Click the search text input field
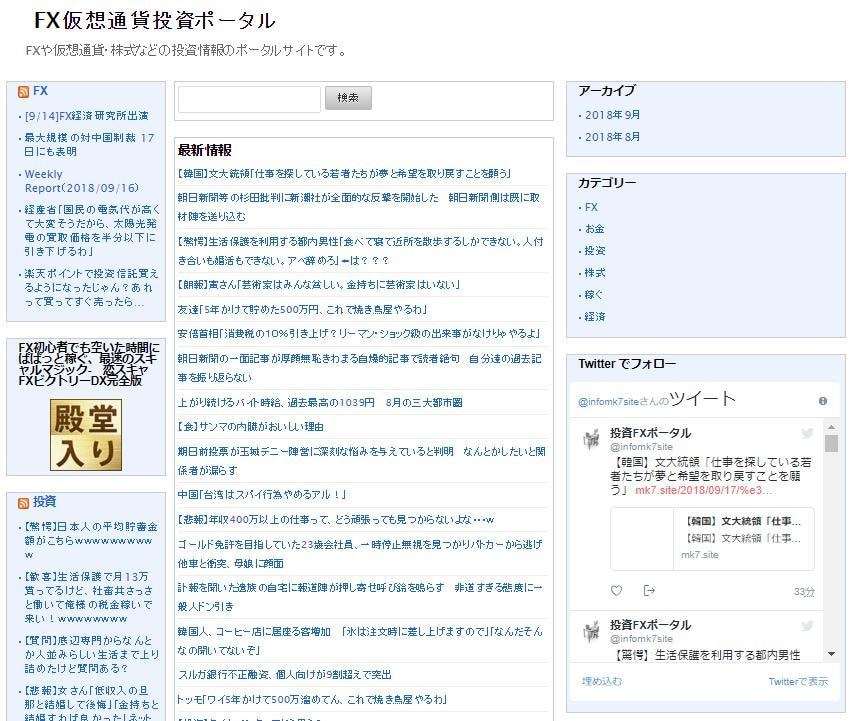 (249, 100)
